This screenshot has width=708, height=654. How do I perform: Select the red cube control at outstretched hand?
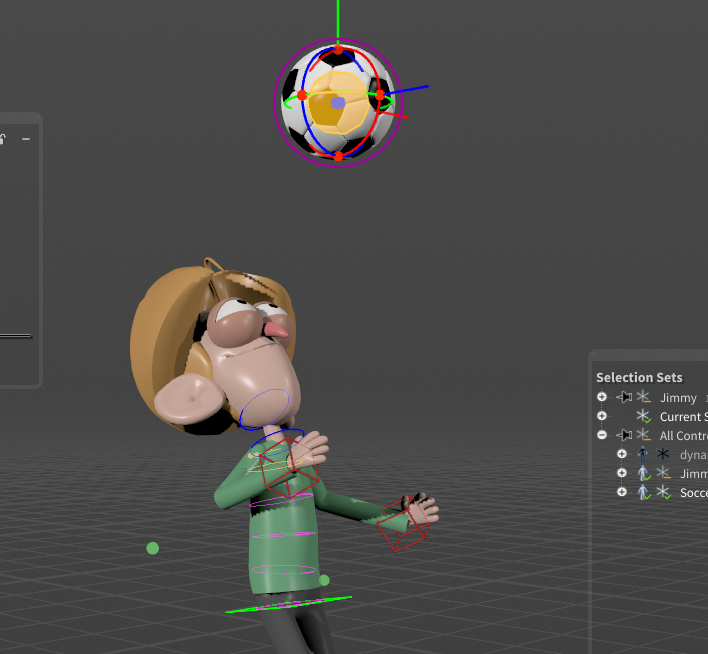point(403,525)
